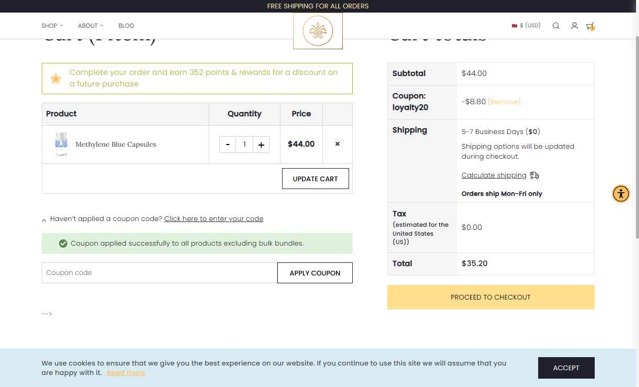Collapse the coupon code section chevron
The height and width of the screenshot is (387, 639).
[x=44, y=220]
